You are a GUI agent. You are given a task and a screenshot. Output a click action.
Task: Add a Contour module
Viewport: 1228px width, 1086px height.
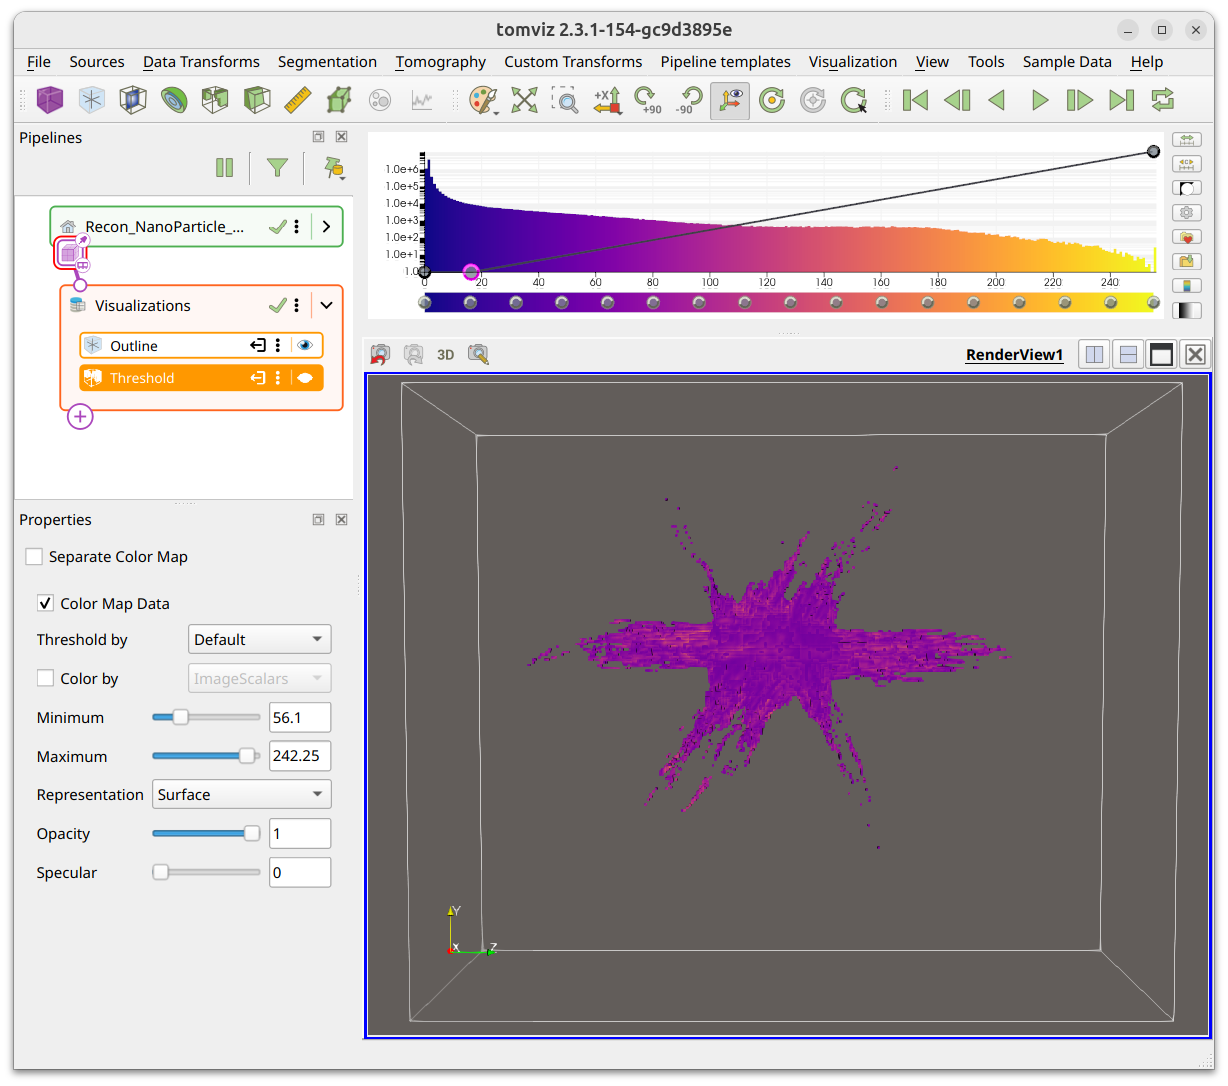click(174, 100)
